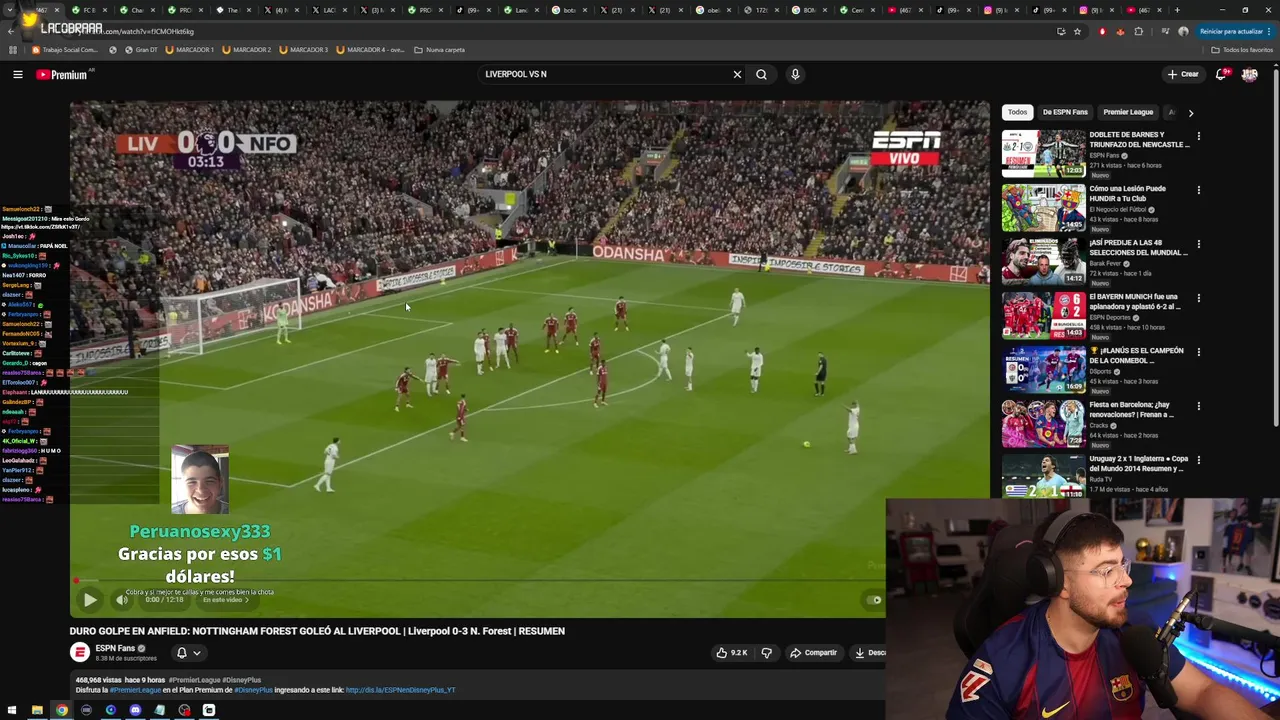
Task: Open the Chrome extensions puzzle icon
Action: [1138, 31]
